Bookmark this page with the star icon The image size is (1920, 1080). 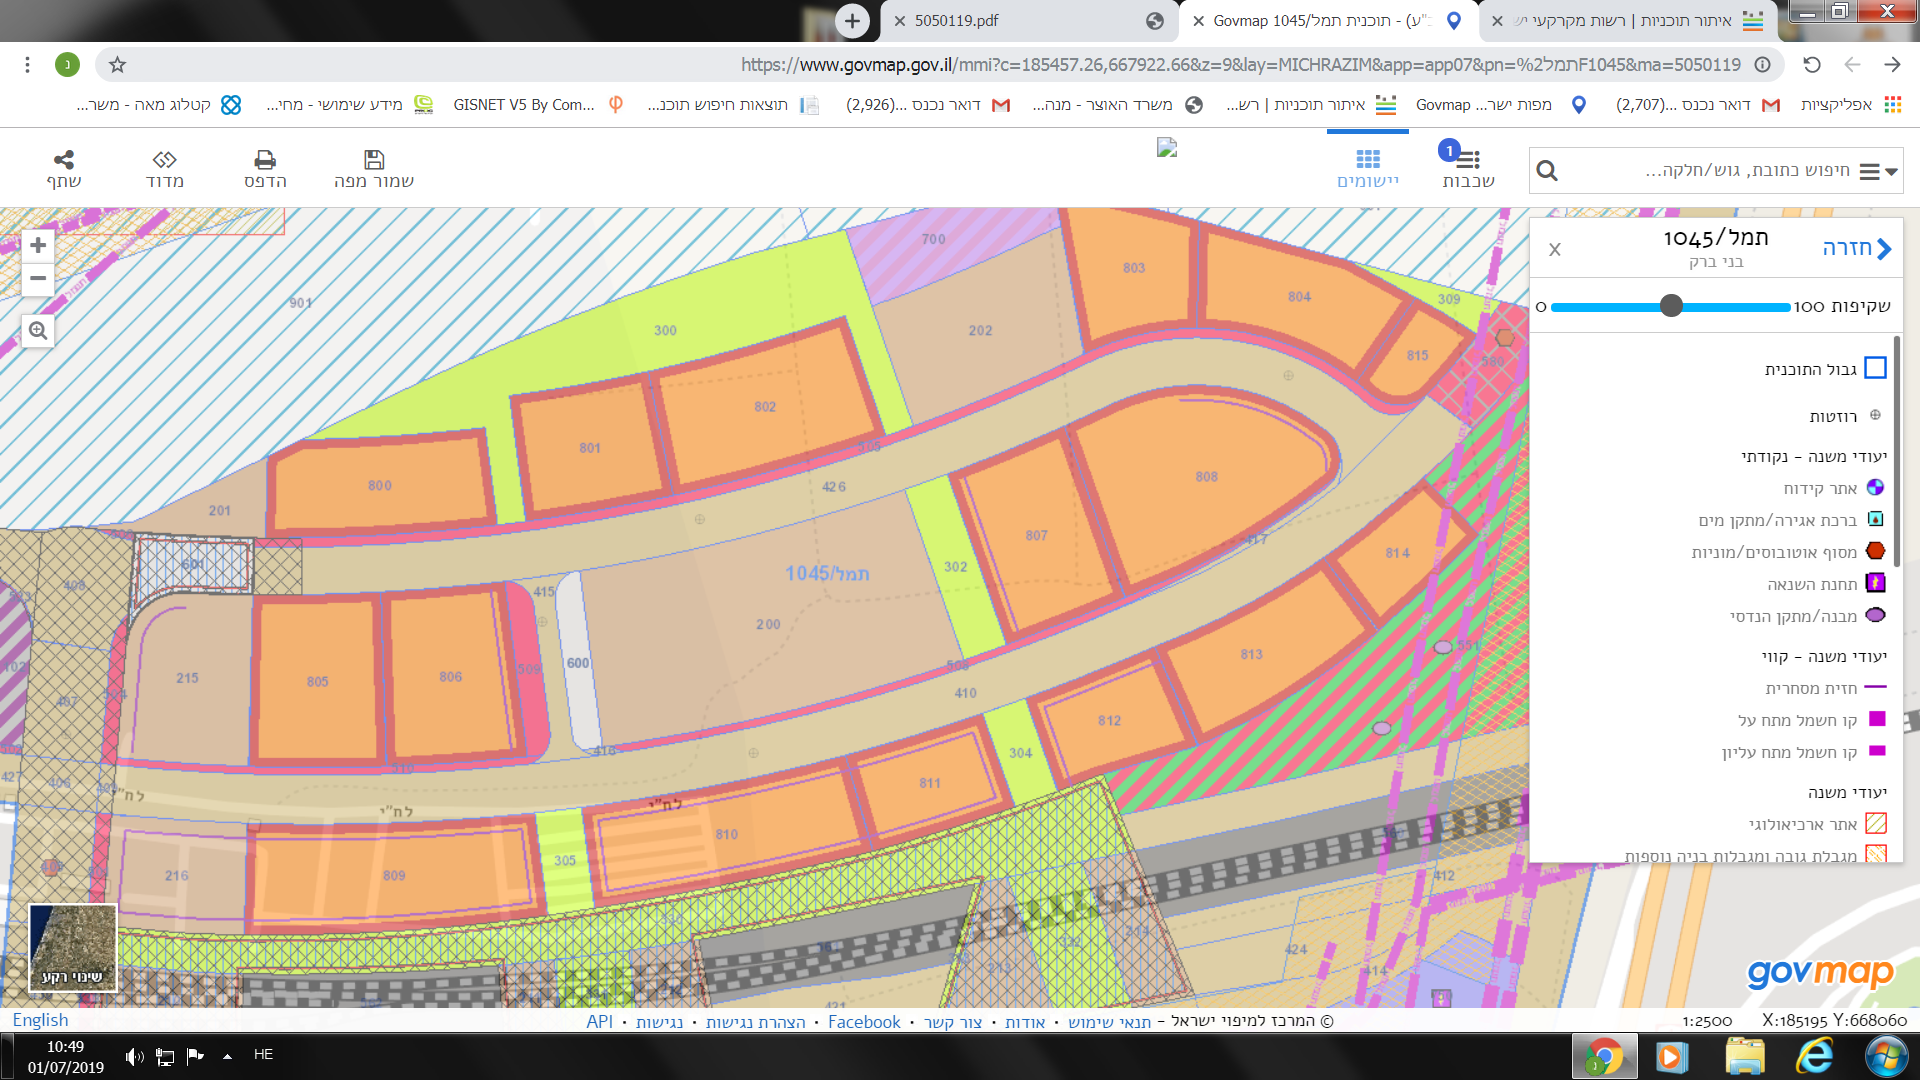point(117,65)
